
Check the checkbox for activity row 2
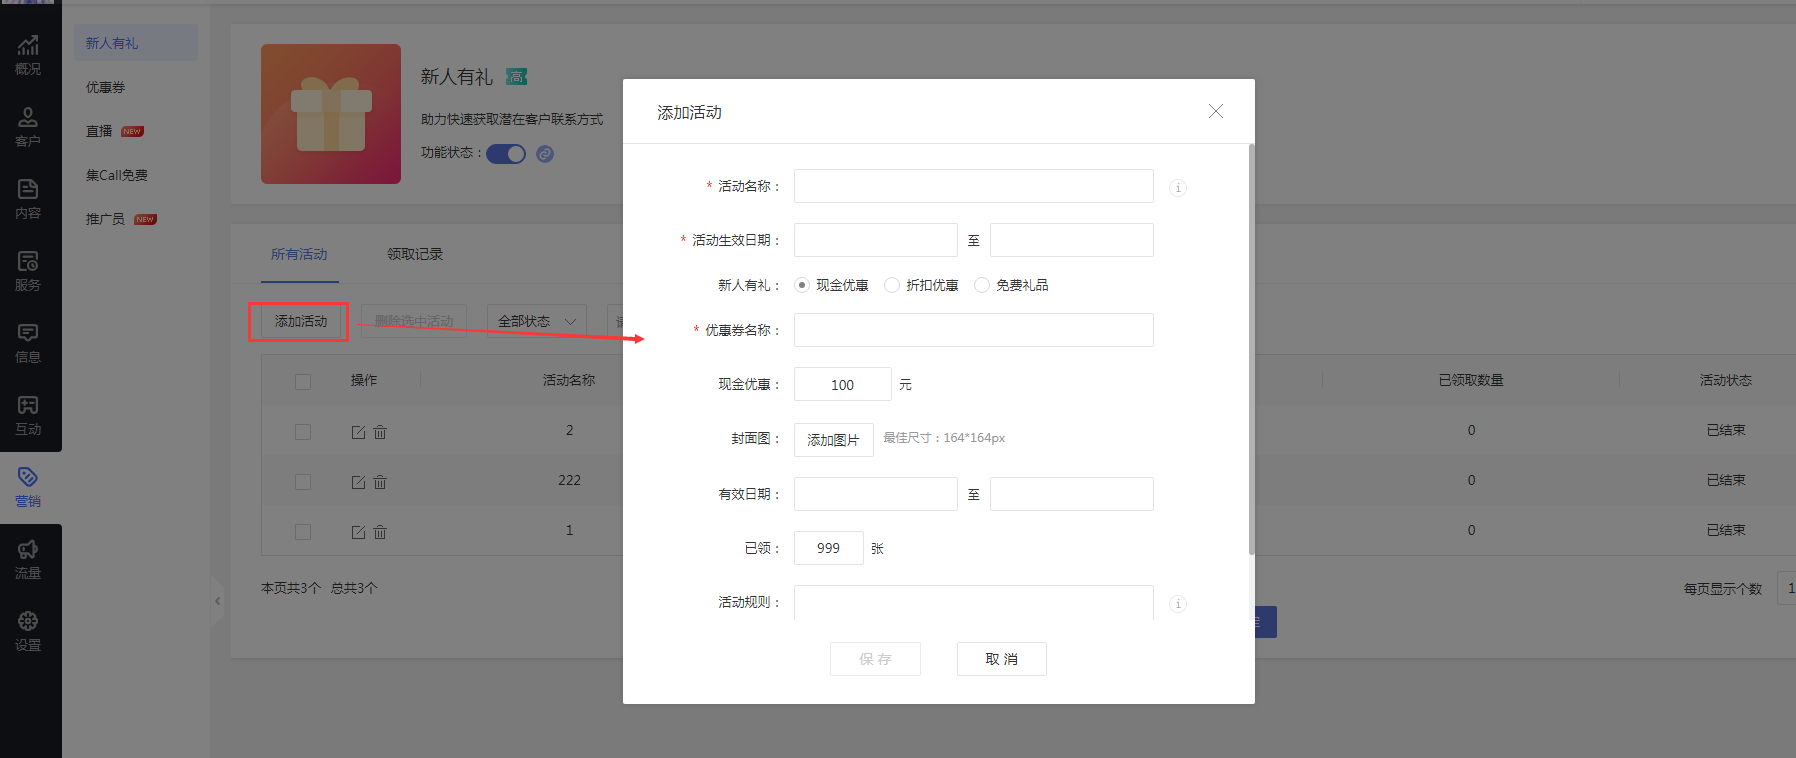coord(303,432)
